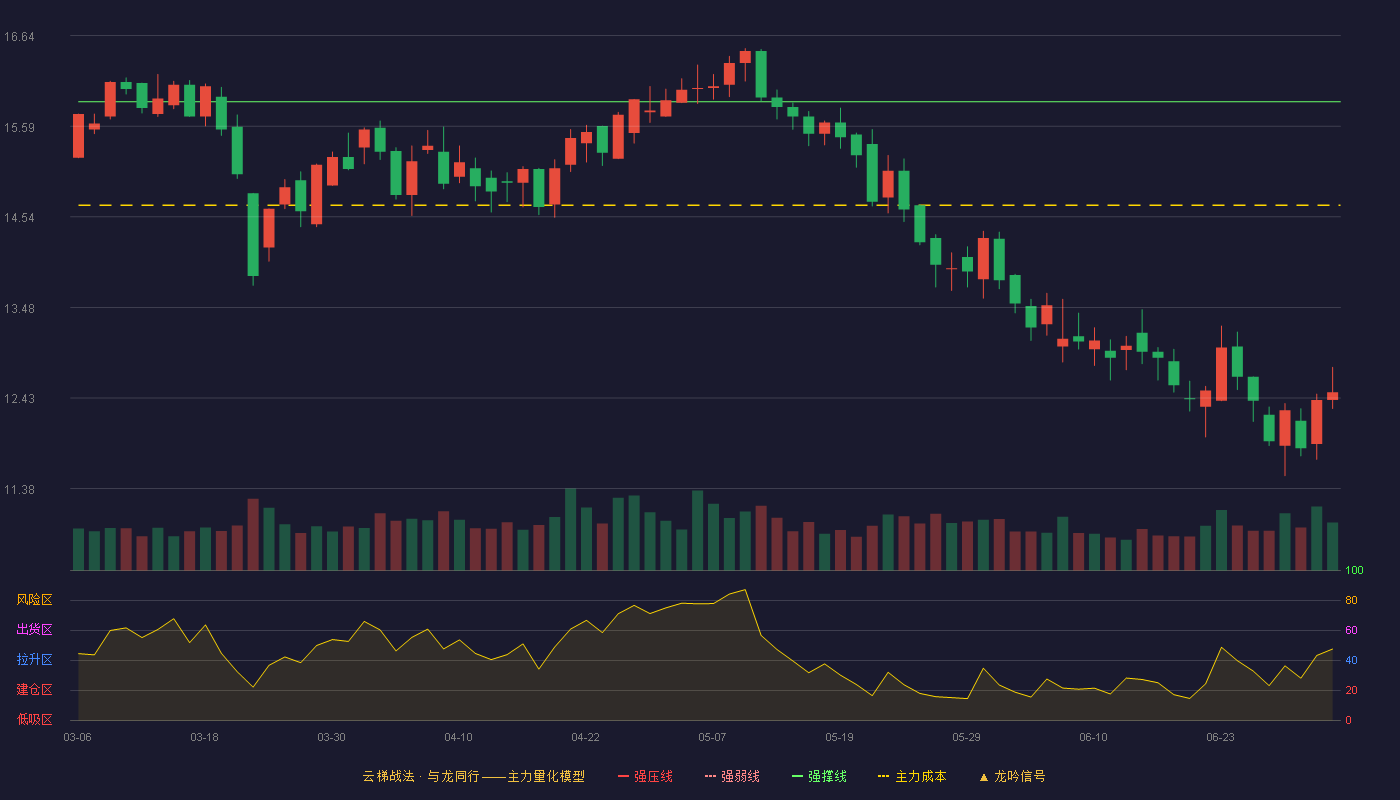Select the 低吸区 zone label
Viewport: 1400px width, 800px height.
pos(34,720)
